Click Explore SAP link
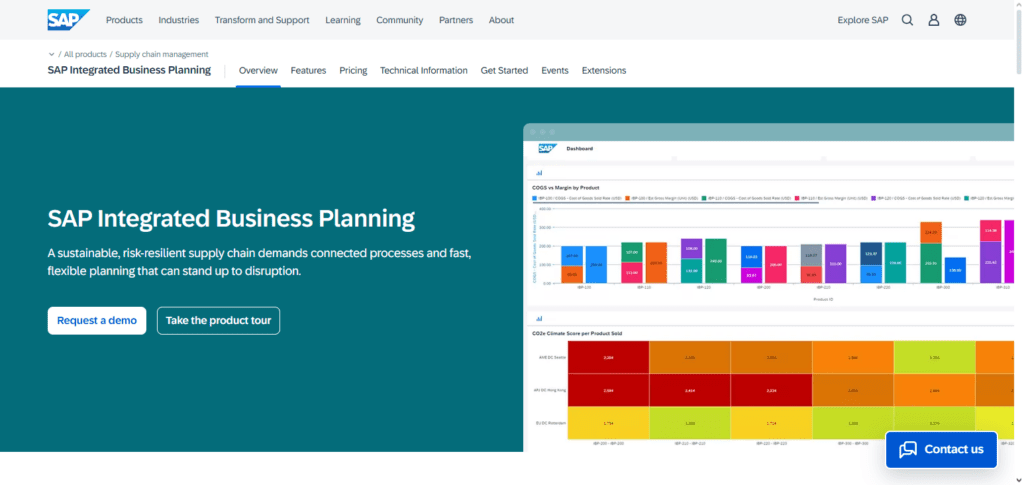The height and width of the screenshot is (485, 1024). (863, 20)
